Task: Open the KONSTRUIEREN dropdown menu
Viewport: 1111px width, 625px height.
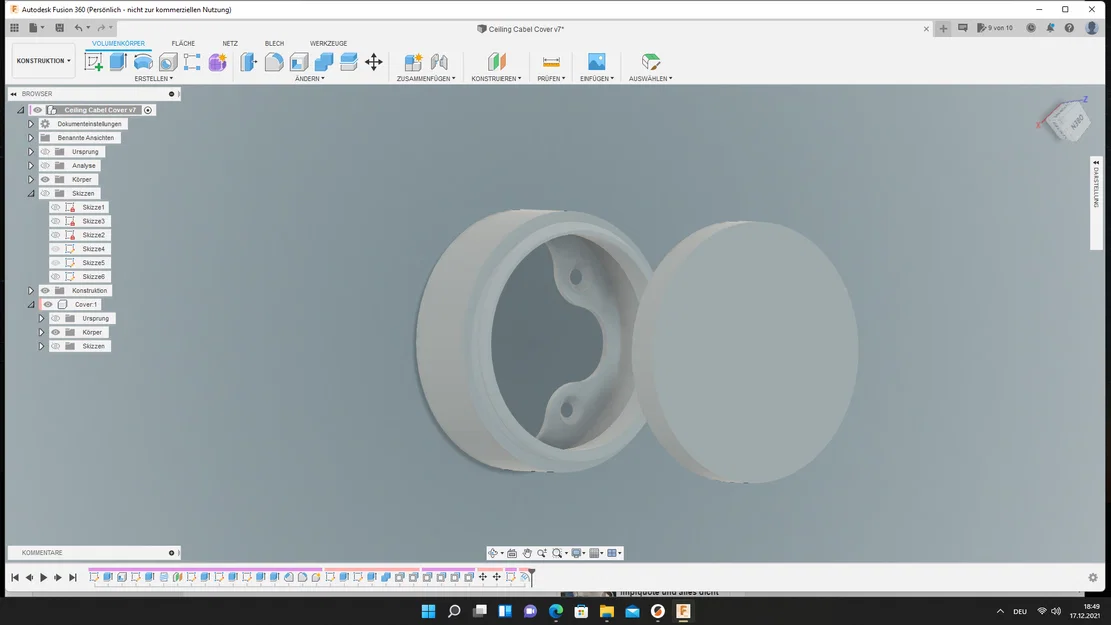Action: tap(497, 79)
